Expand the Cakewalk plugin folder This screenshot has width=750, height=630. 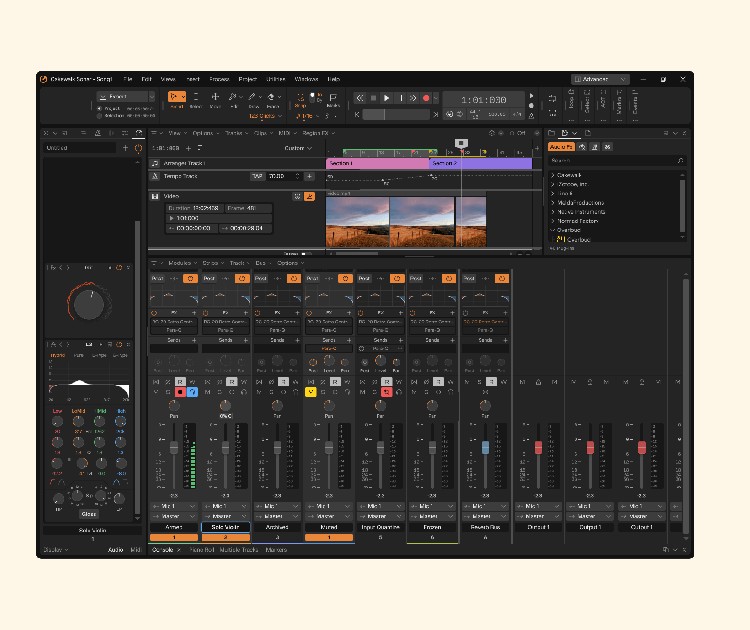(x=553, y=175)
